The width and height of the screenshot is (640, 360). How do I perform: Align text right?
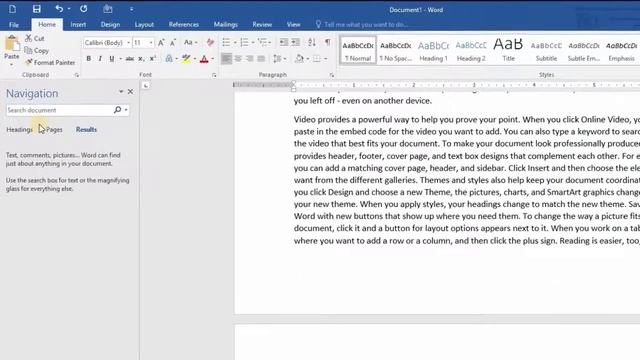tap(250, 59)
